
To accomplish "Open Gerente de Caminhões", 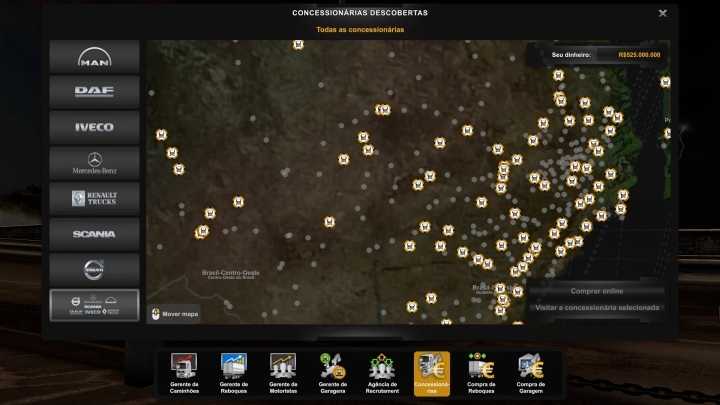I will tap(184, 373).
